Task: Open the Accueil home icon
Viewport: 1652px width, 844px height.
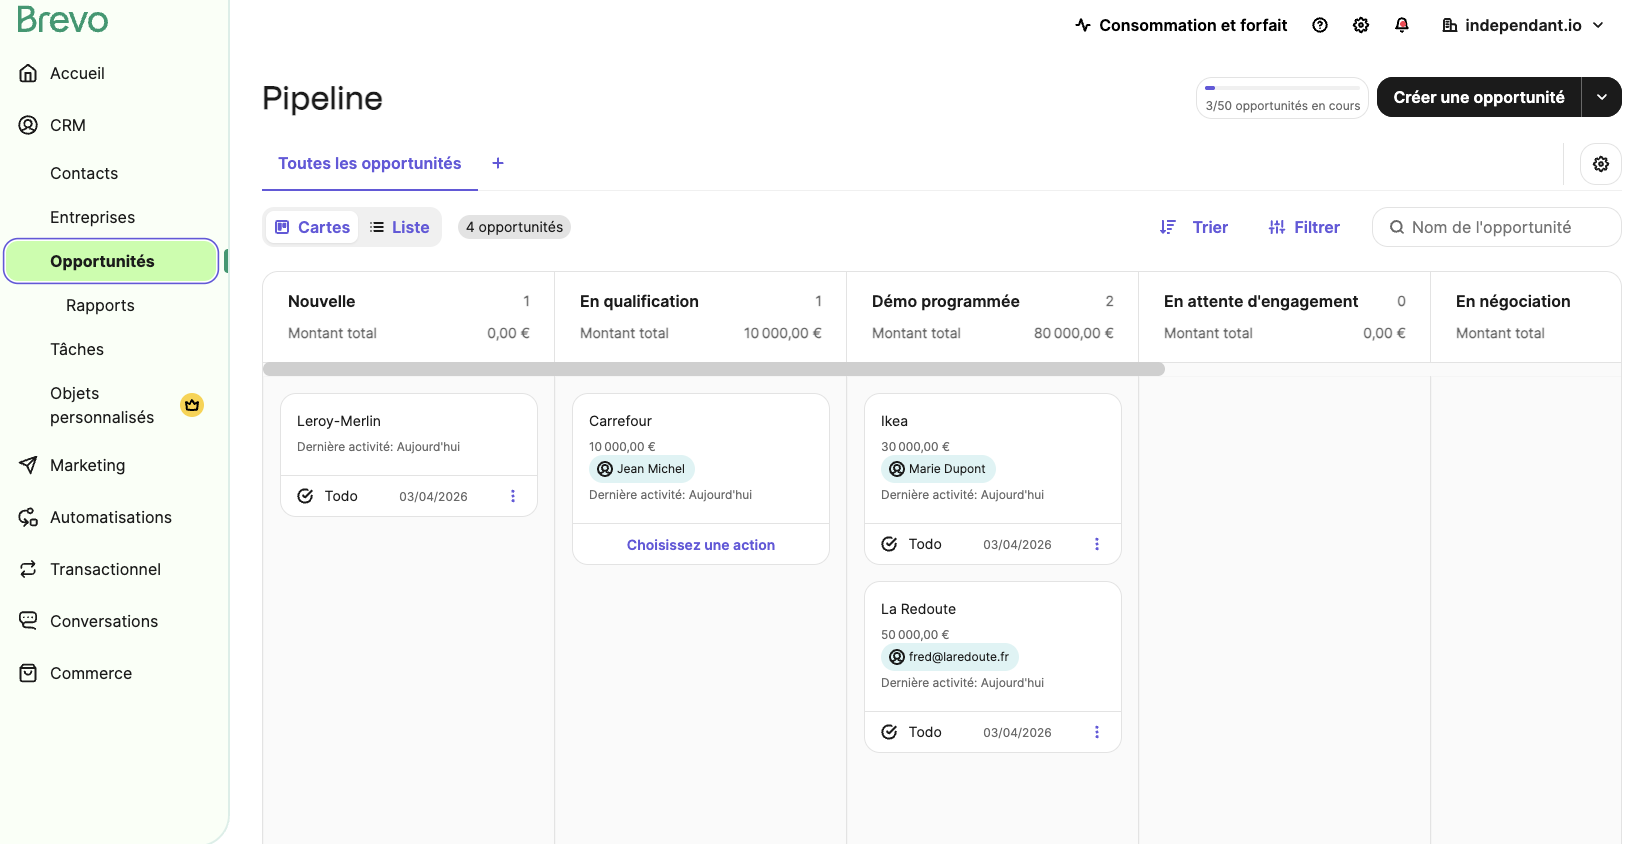Action: tap(28, 73)
